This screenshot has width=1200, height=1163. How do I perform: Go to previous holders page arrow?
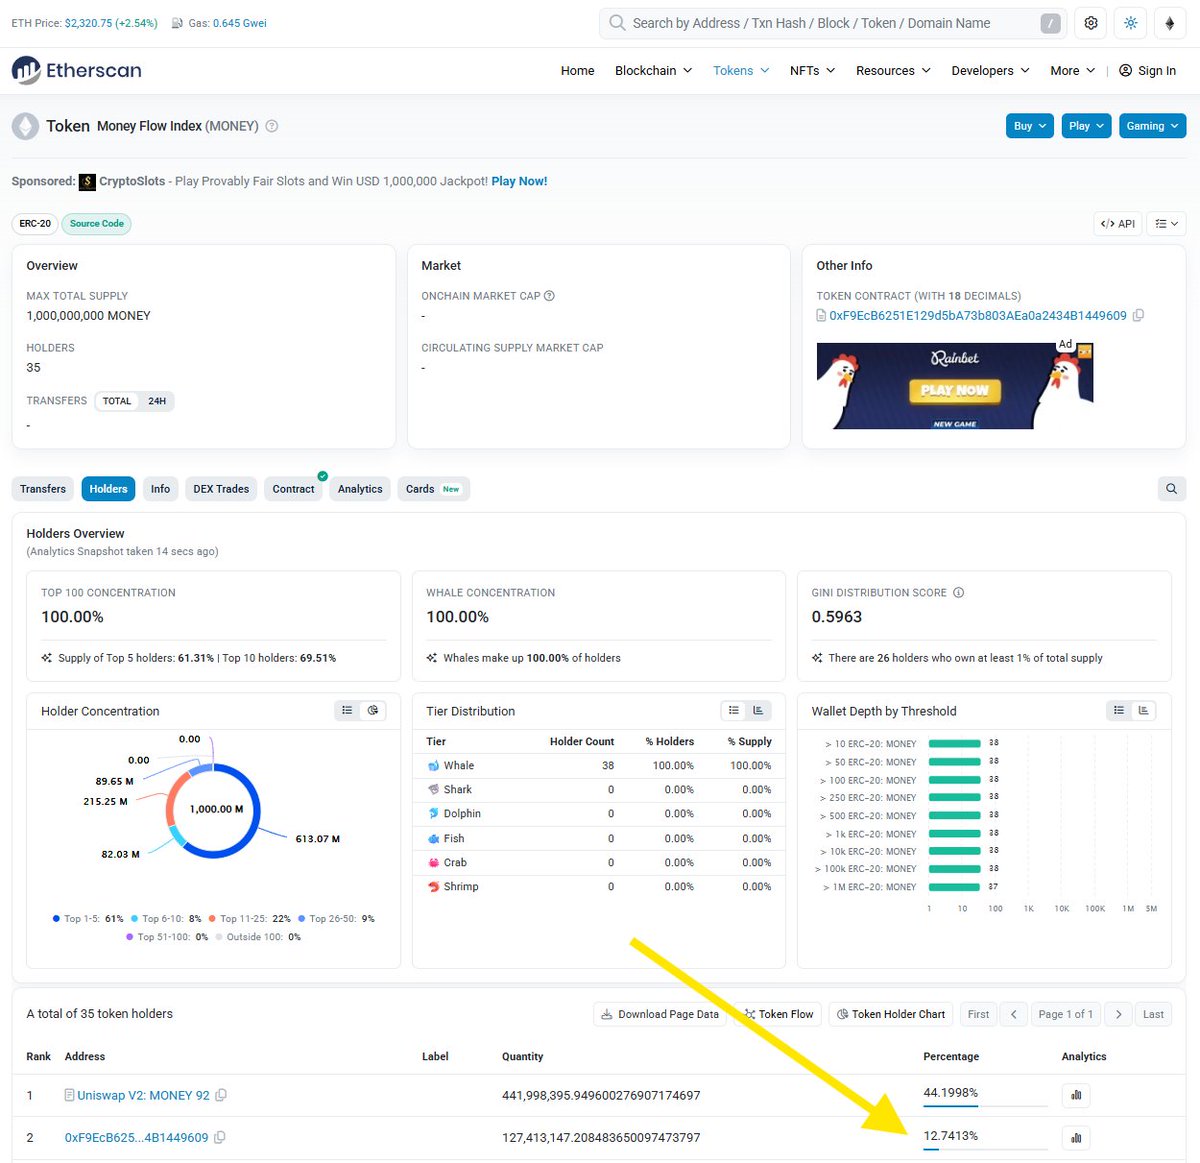[1014, 1014]
